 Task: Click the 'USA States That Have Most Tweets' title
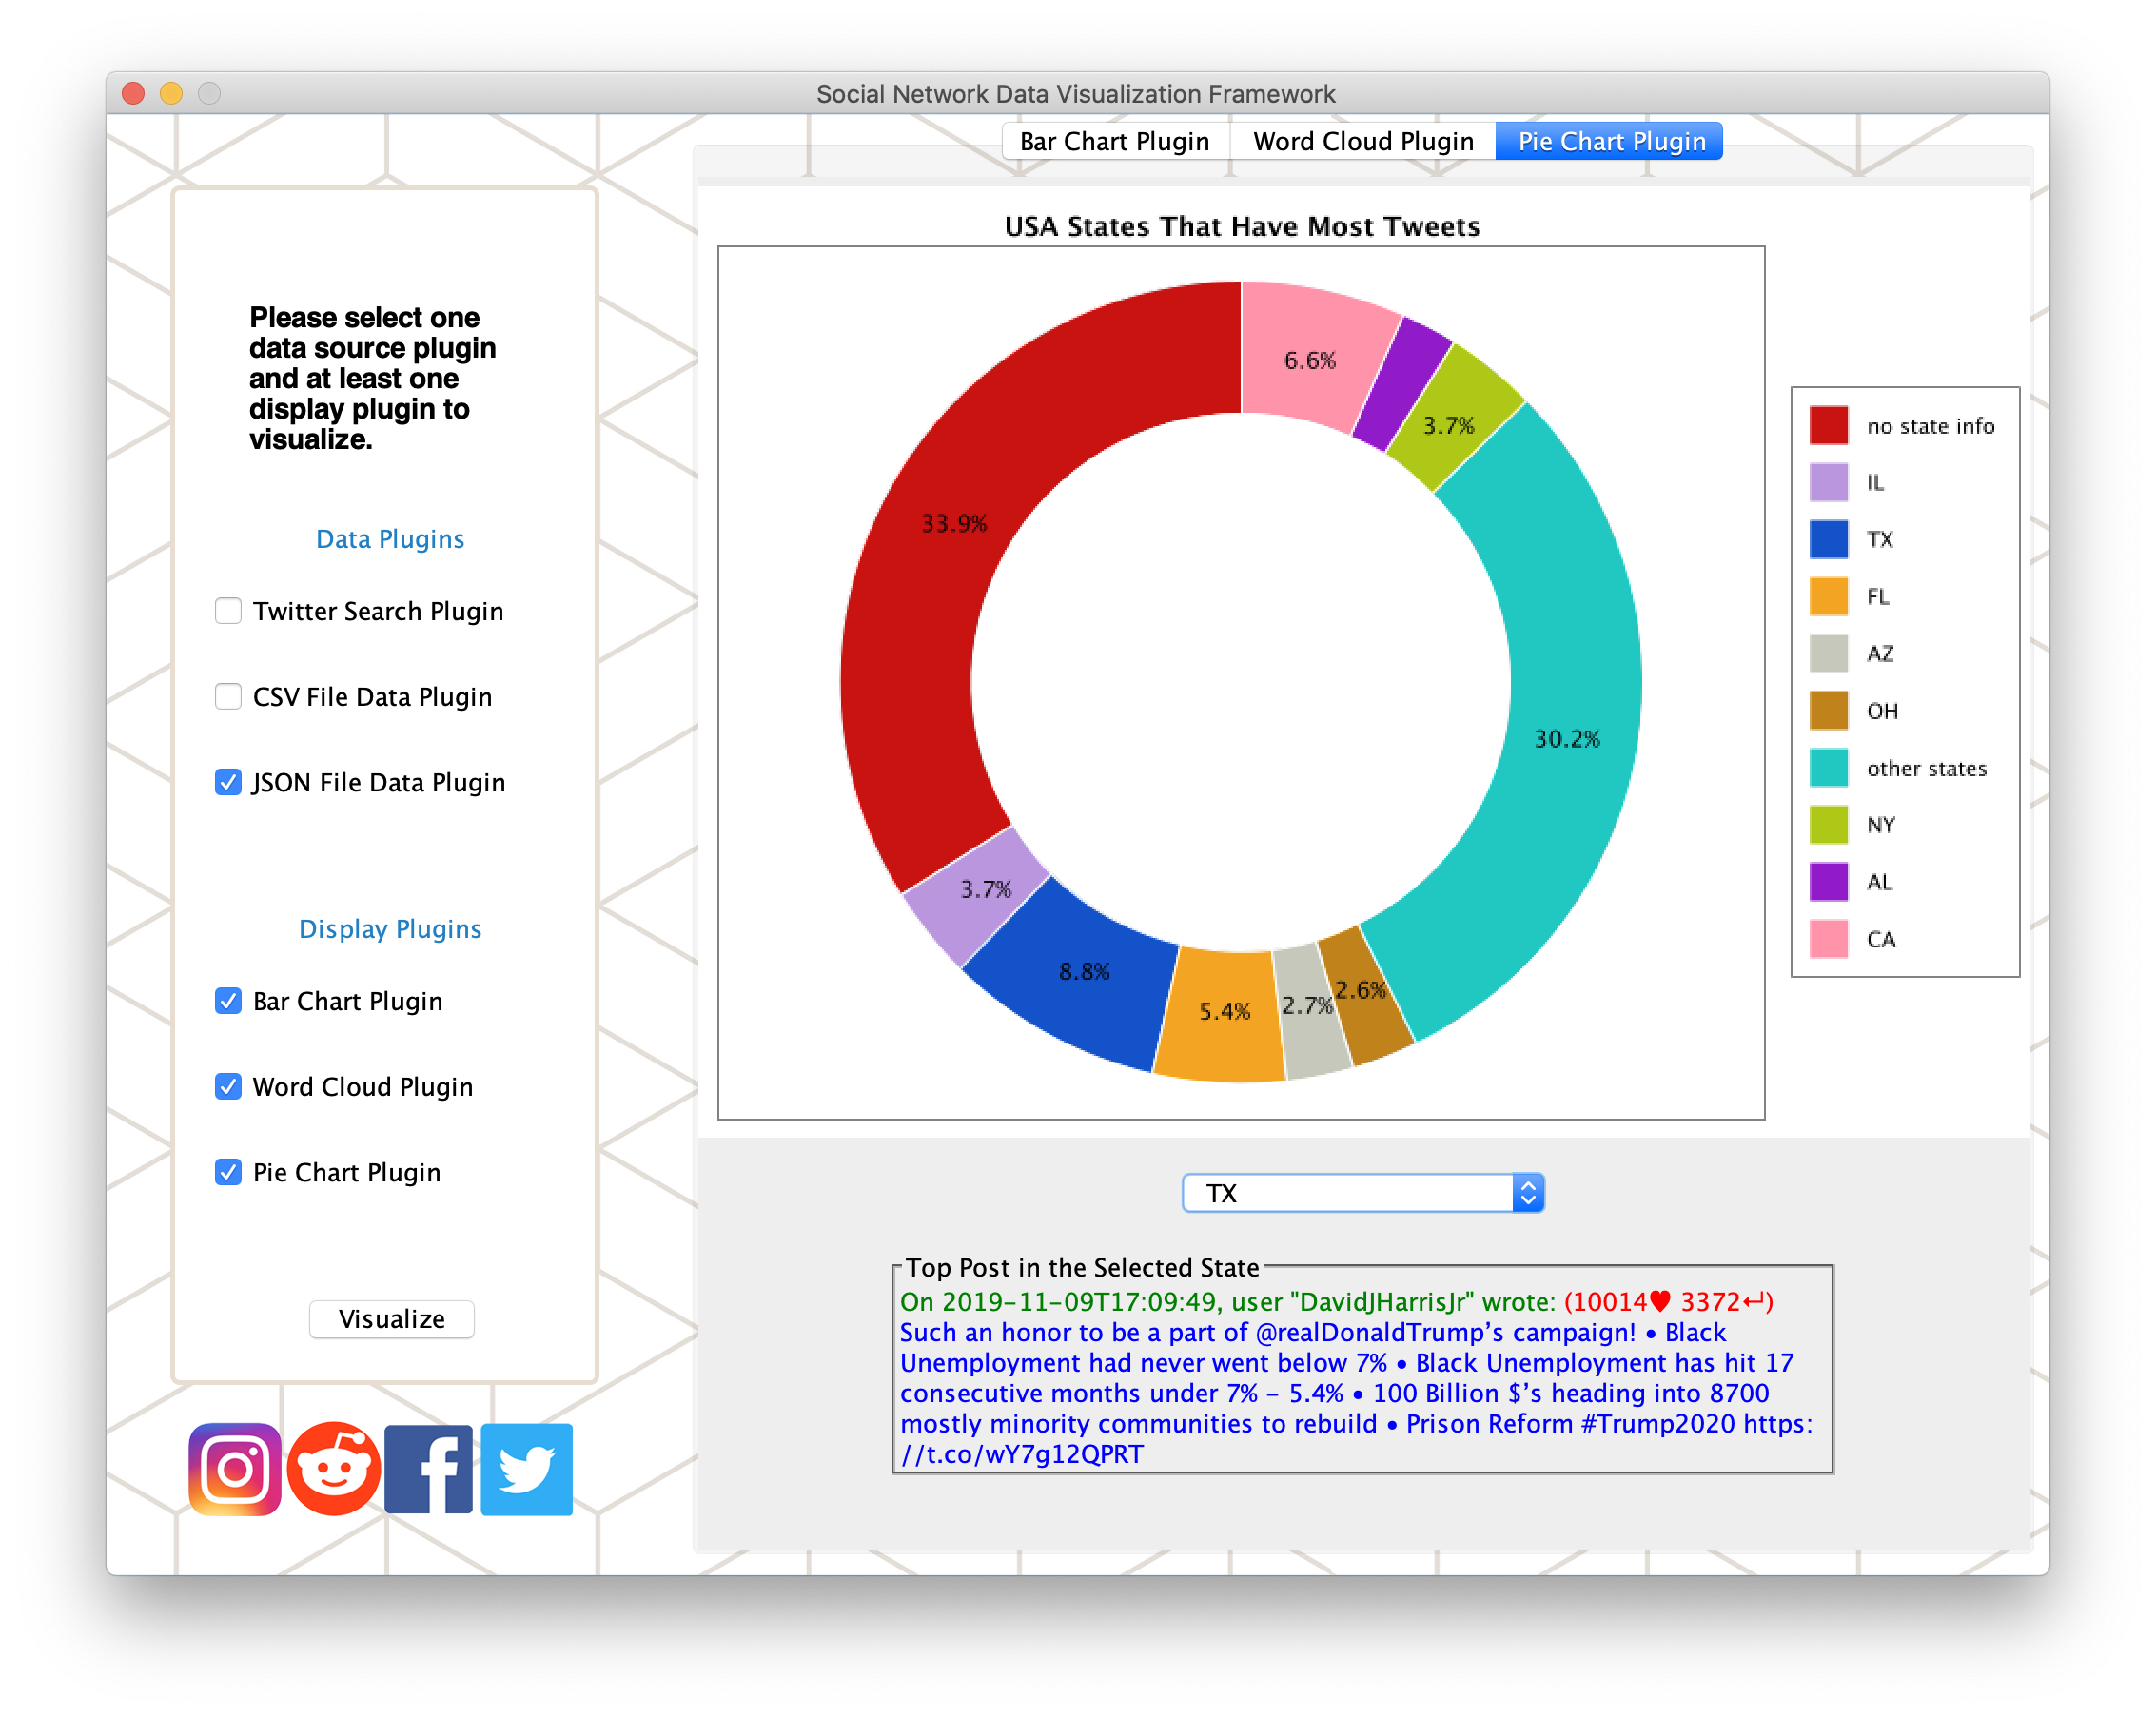pyautogui.click(x=1242, y=226)
